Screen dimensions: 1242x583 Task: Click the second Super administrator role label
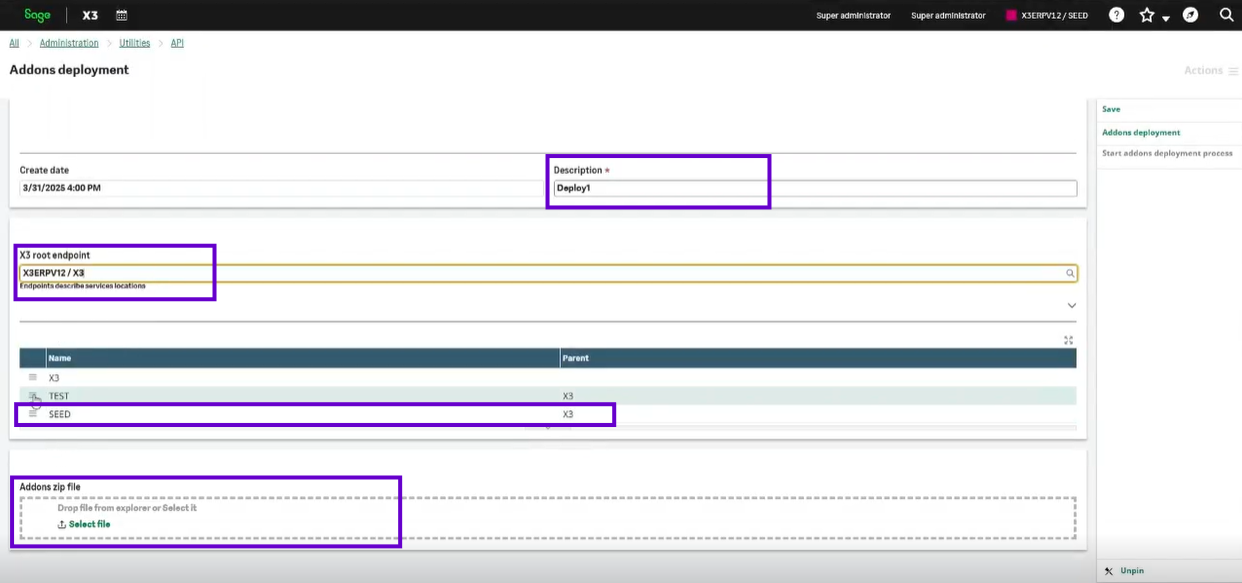click(948, 15)
